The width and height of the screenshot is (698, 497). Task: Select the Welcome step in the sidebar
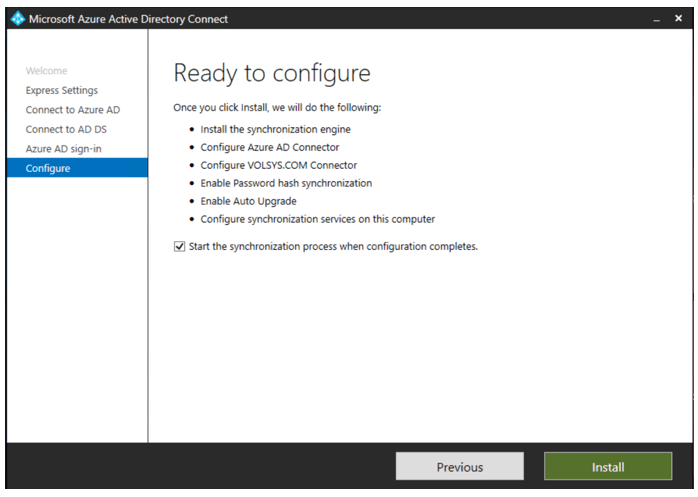(46, 71)
